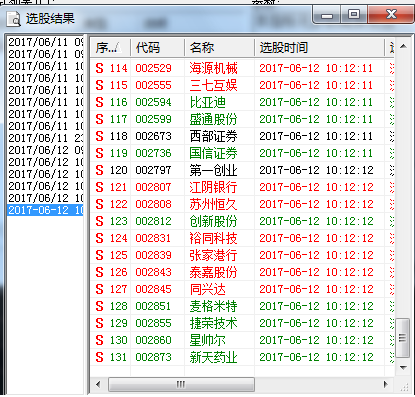
Task: Select stock 苏州恒久
Action: [x=213, y=204]
